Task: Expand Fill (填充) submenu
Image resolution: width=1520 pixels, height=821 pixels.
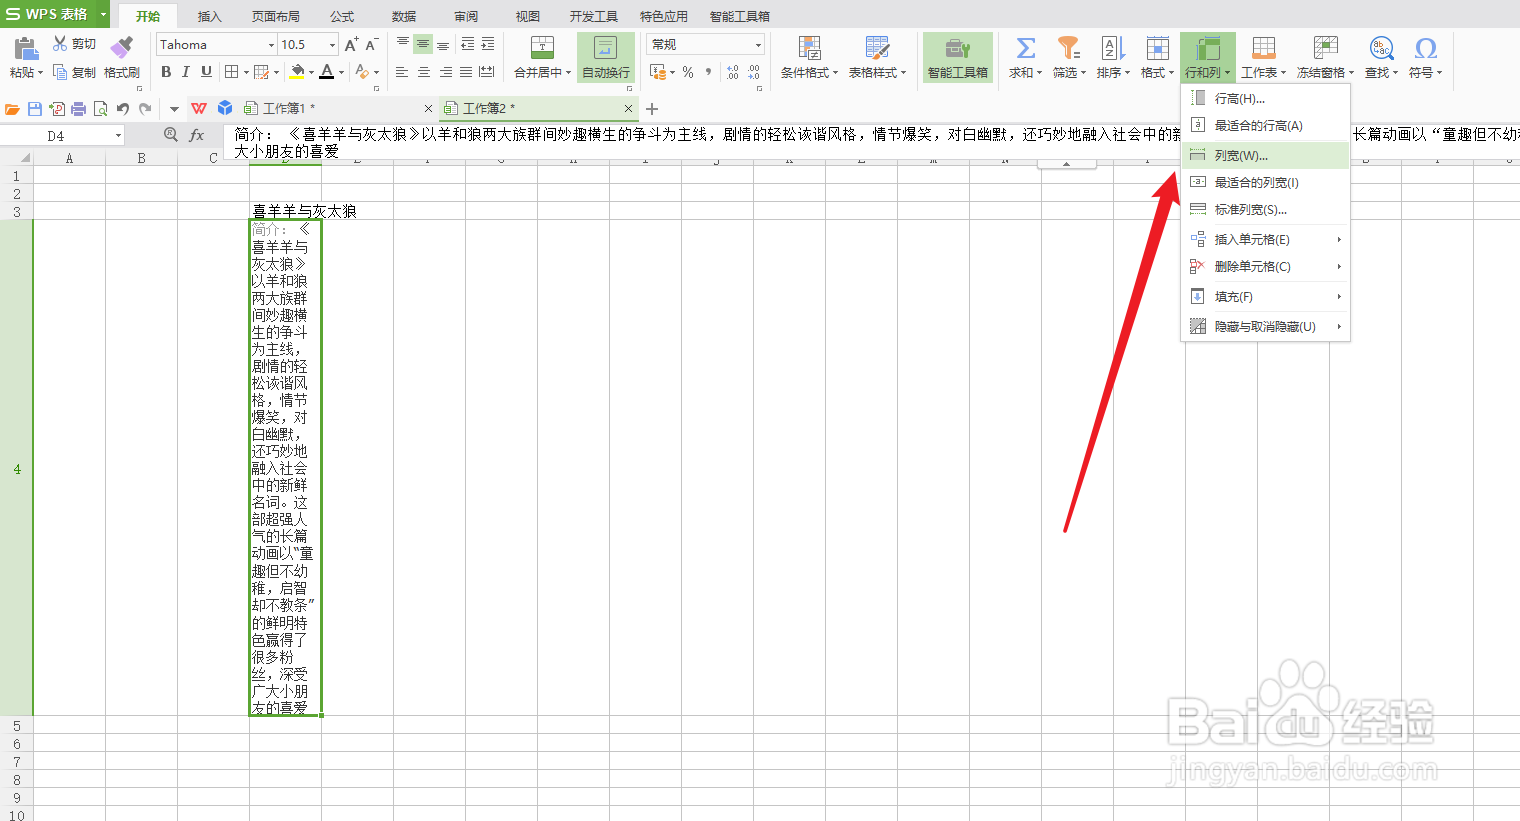Action: [1265, 296]
